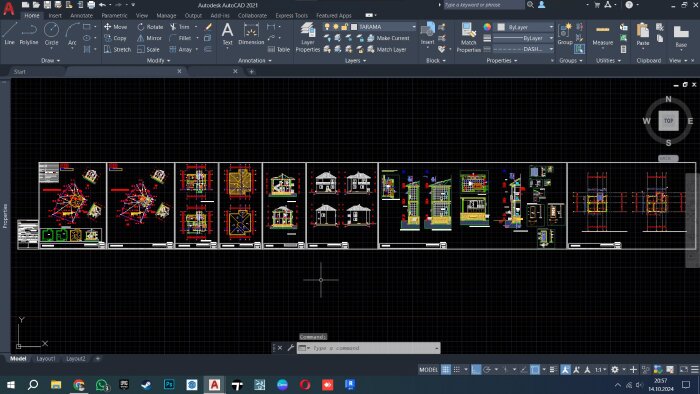Toggle polar tracking in status bar
The height and width of the screenshot is (394, 700).
[487, 369]
